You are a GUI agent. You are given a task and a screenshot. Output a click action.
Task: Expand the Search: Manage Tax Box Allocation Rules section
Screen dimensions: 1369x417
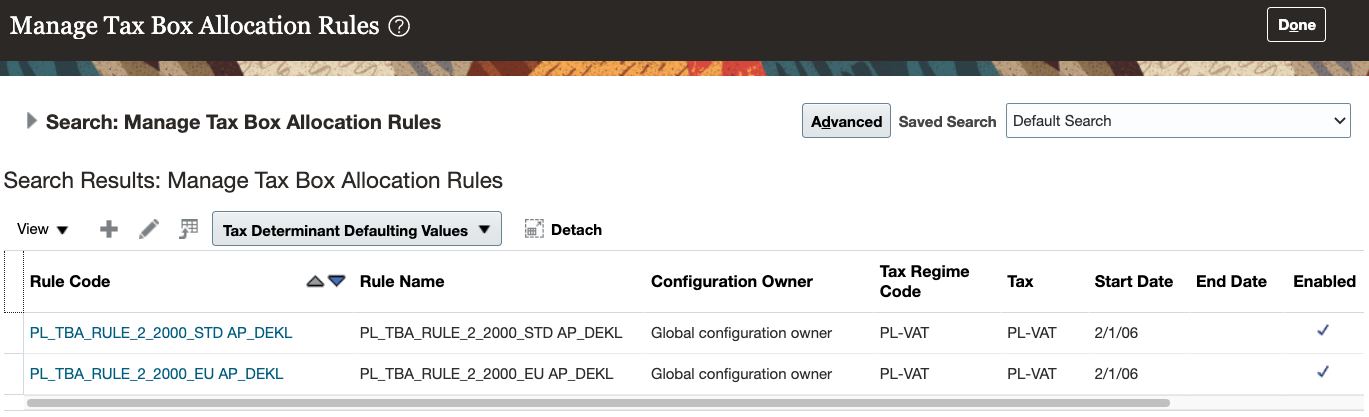coord(32,121)
